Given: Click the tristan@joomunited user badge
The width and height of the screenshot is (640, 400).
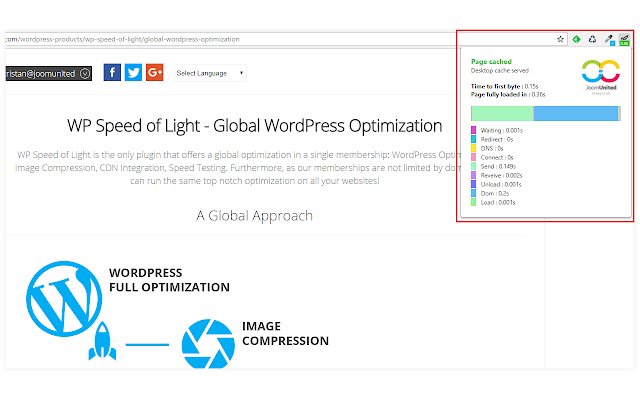Looking at the screenshot, I should (x=48, y=73).
